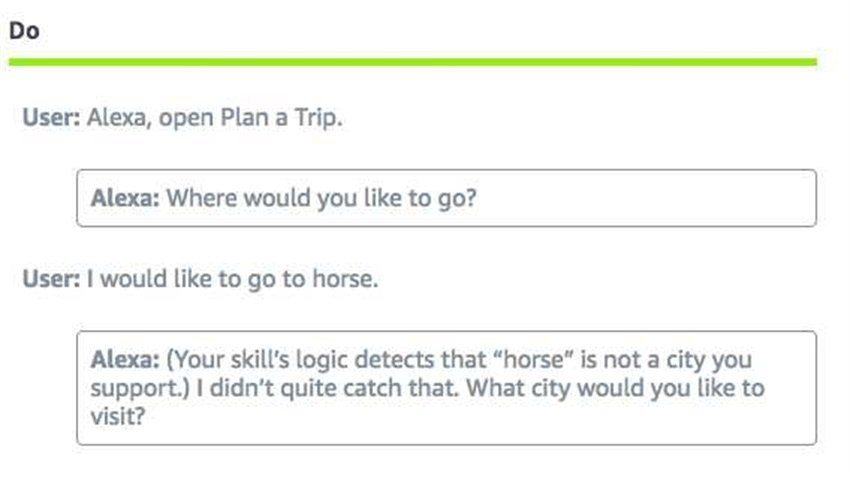Select the "Alexa:" label in second response
The width and height of the screenshot is (850, 477).
point(125,359)
